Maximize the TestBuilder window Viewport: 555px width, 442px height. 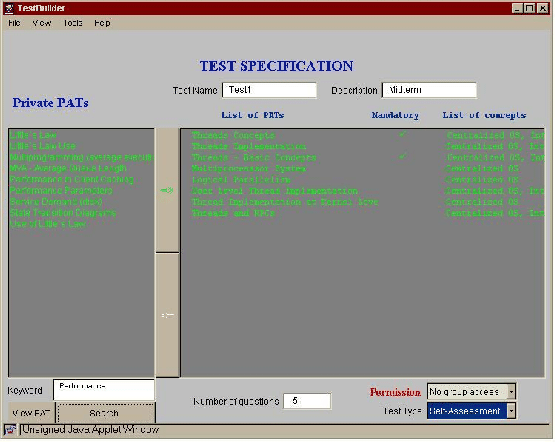tap(530, 8)
